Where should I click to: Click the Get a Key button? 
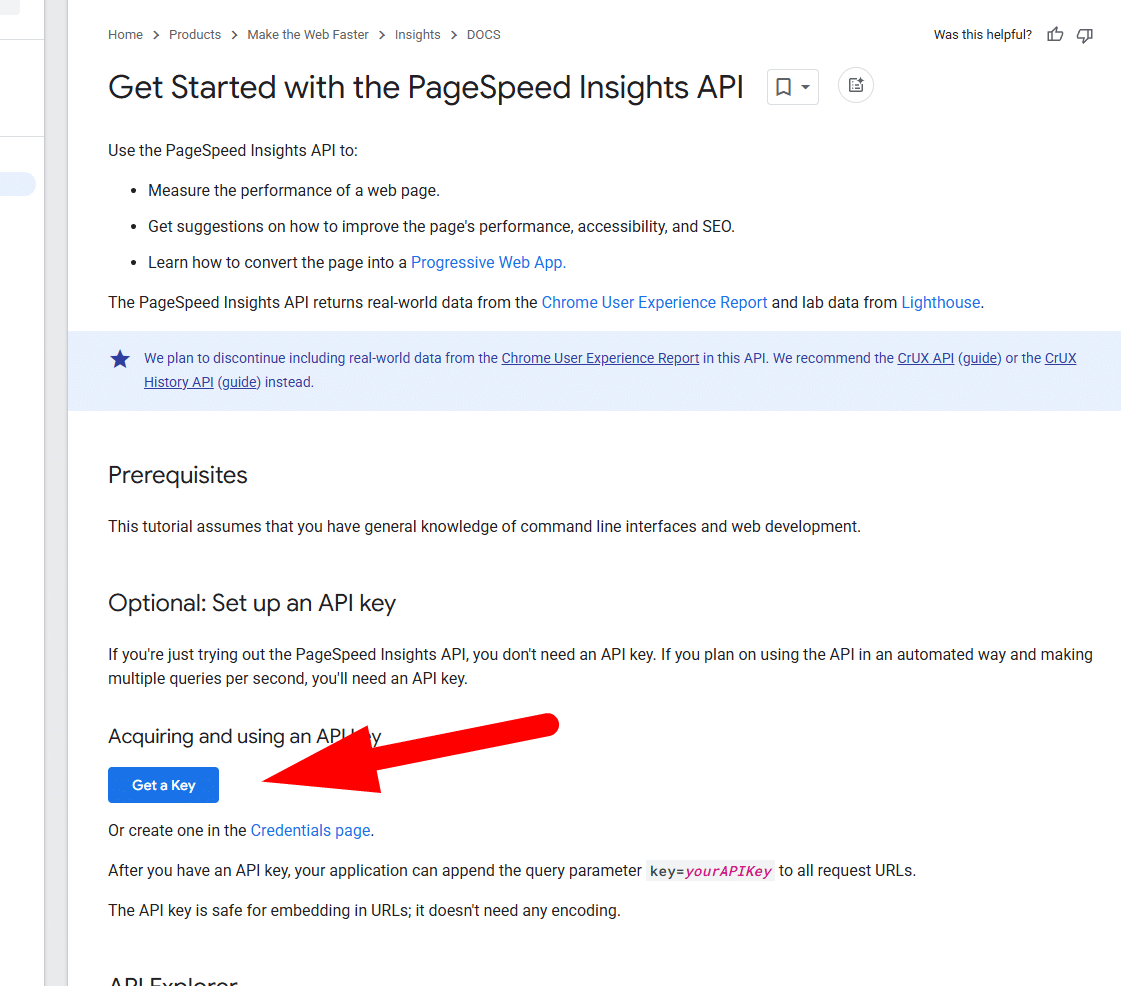(163, 785)
